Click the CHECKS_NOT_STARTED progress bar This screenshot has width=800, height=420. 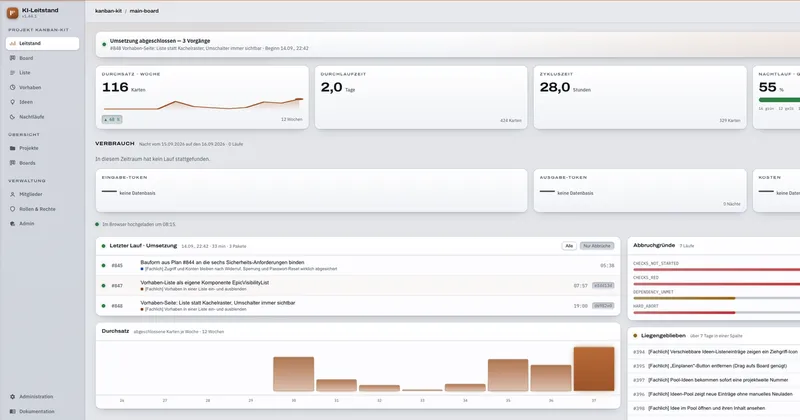pos(717,269)
